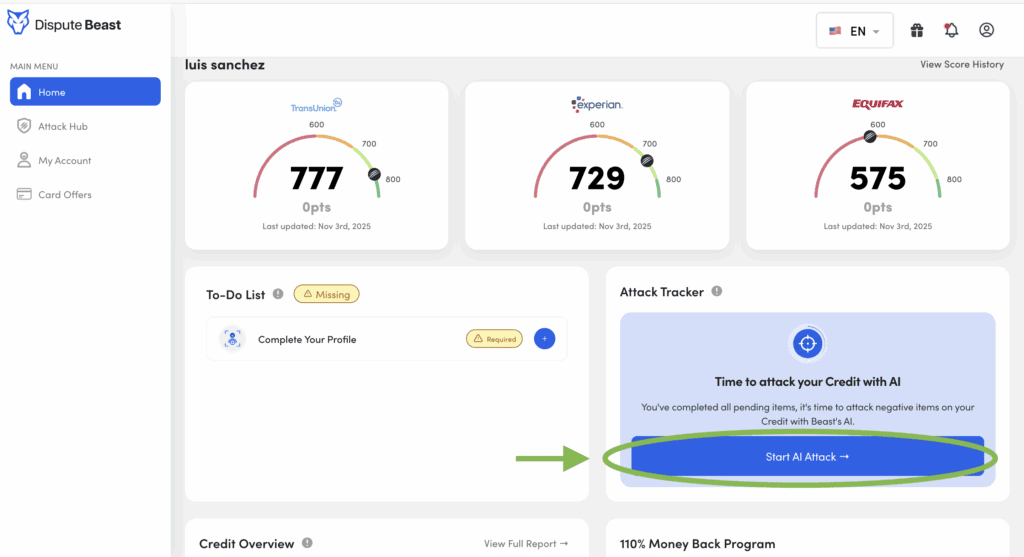Open the user profile icon
This screenshot has width=1024, height=557.
986,31
